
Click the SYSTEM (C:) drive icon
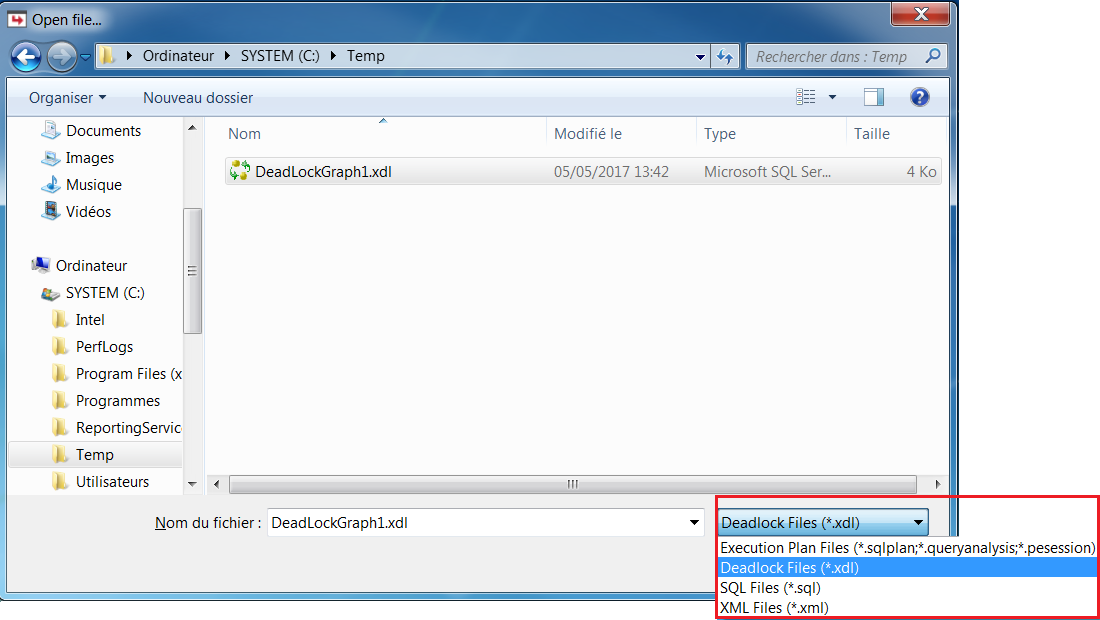(51, 293)
